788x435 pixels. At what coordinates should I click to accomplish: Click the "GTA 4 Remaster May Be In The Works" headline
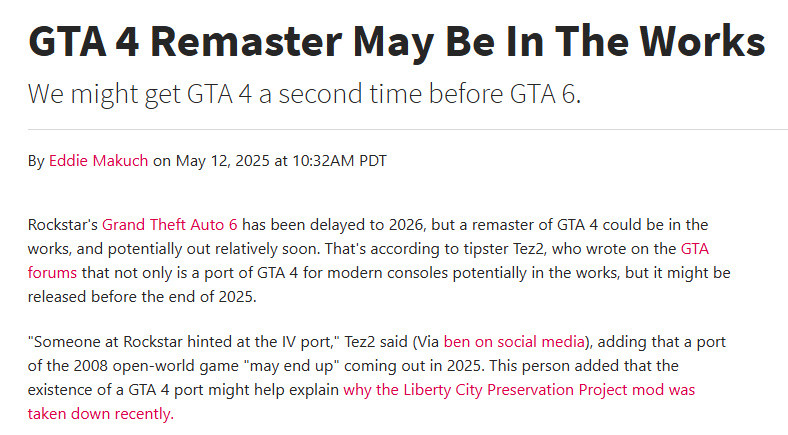tap(396, 41)
